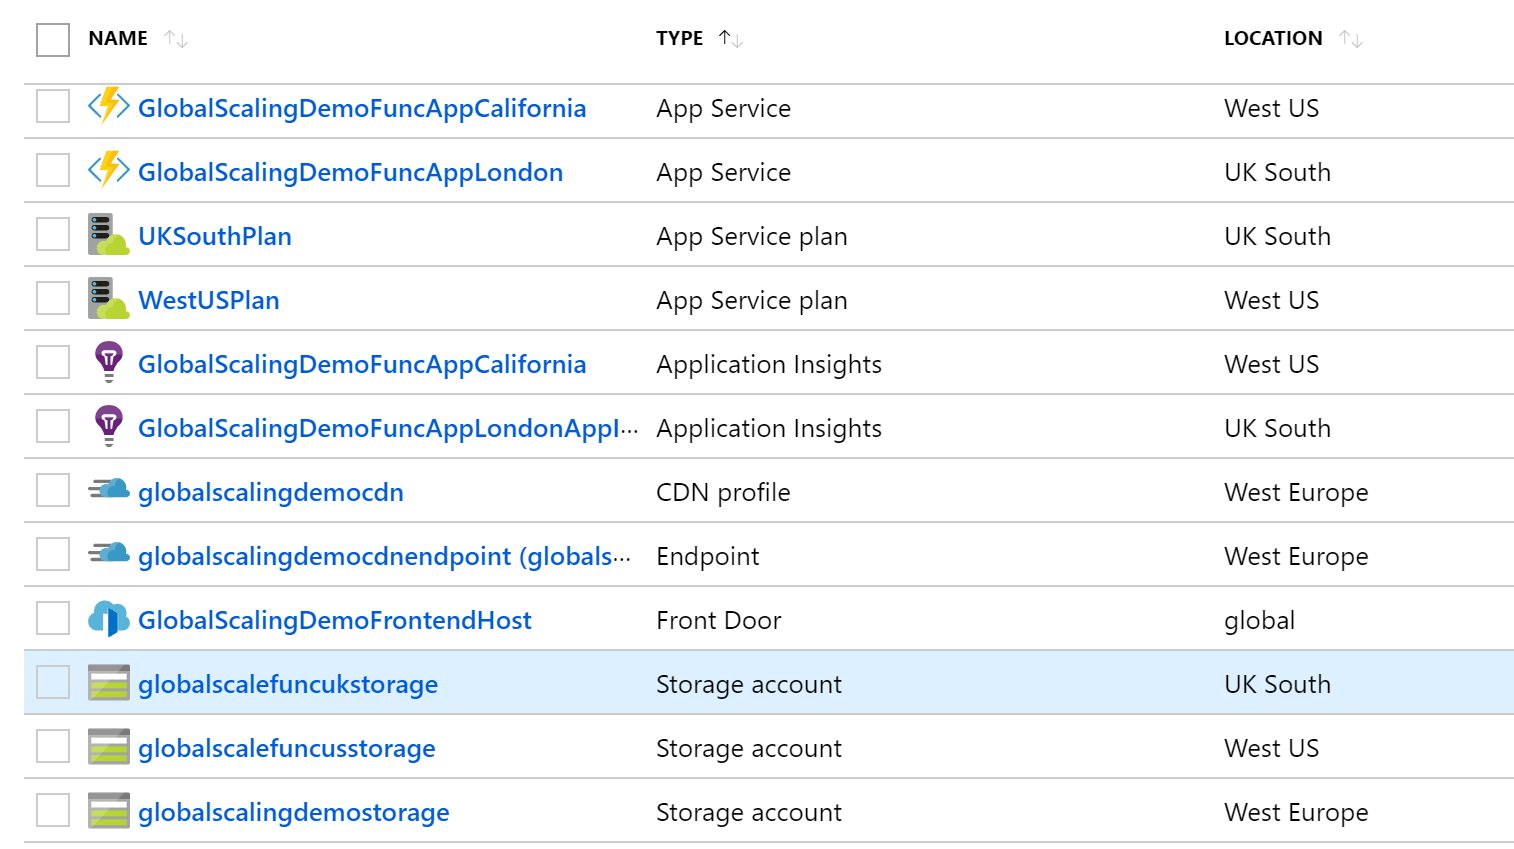Select the globalscalingdemostorage checkbox
Screen dimensions: 1514x849
click(x=53, y=810)
